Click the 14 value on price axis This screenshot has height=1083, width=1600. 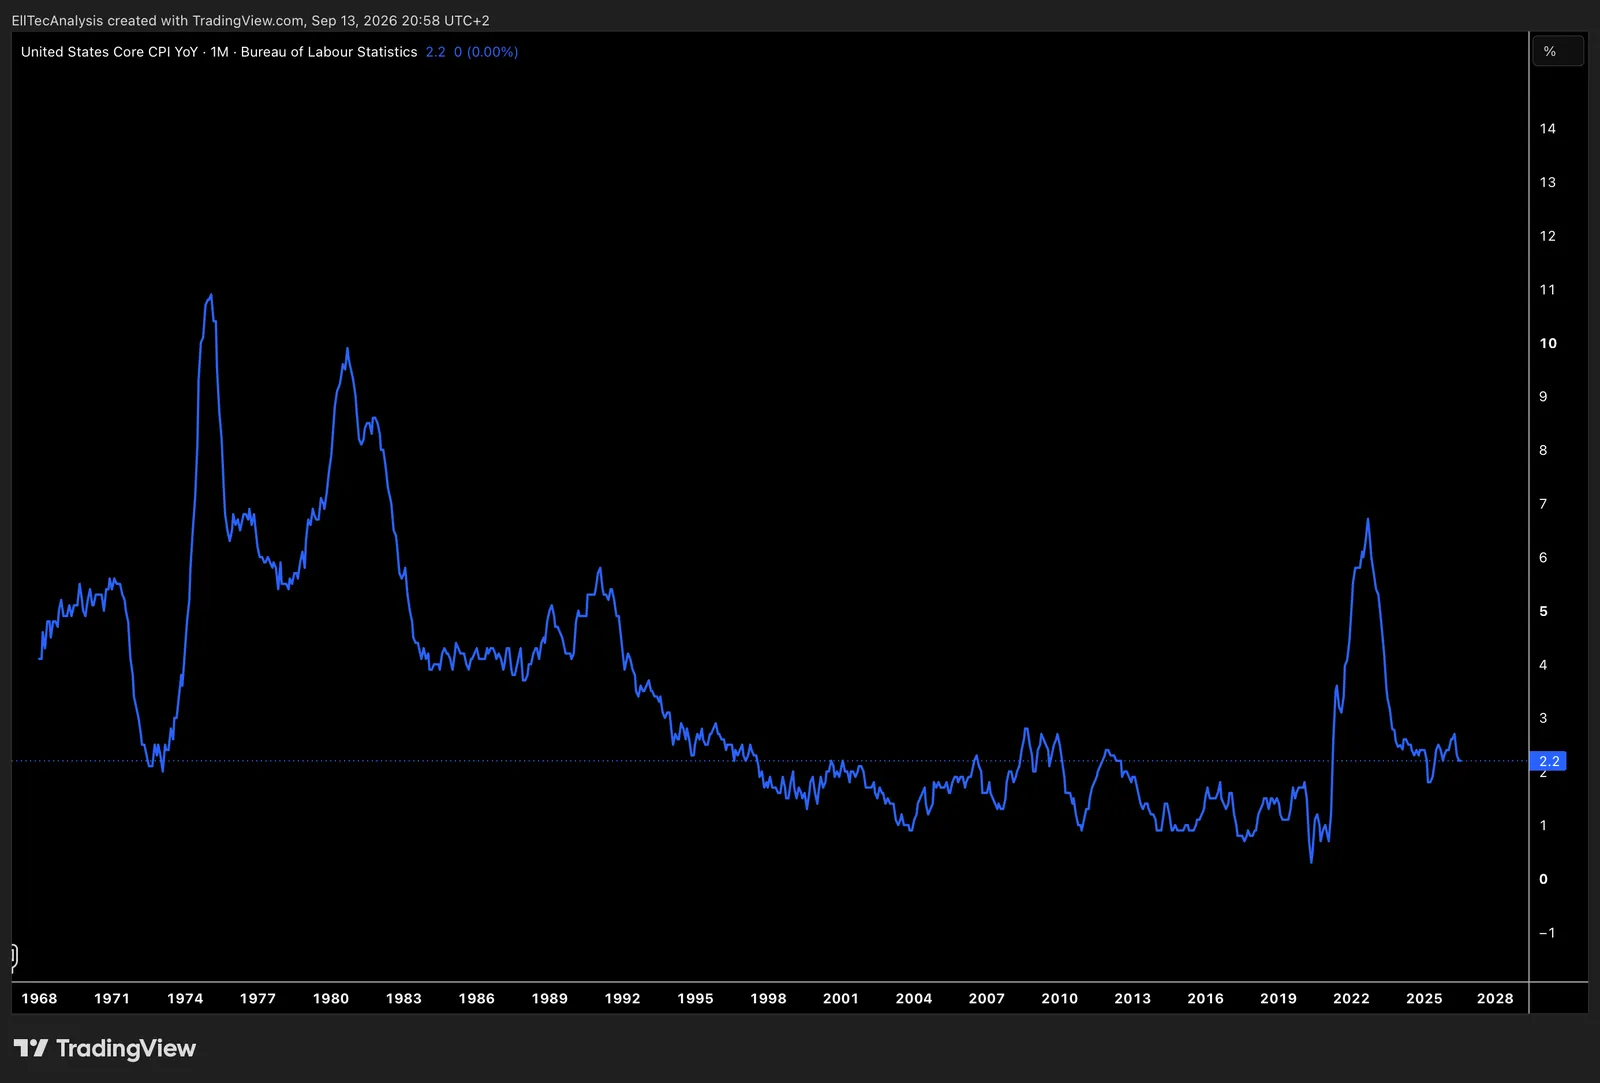[x=1548, y=128]
